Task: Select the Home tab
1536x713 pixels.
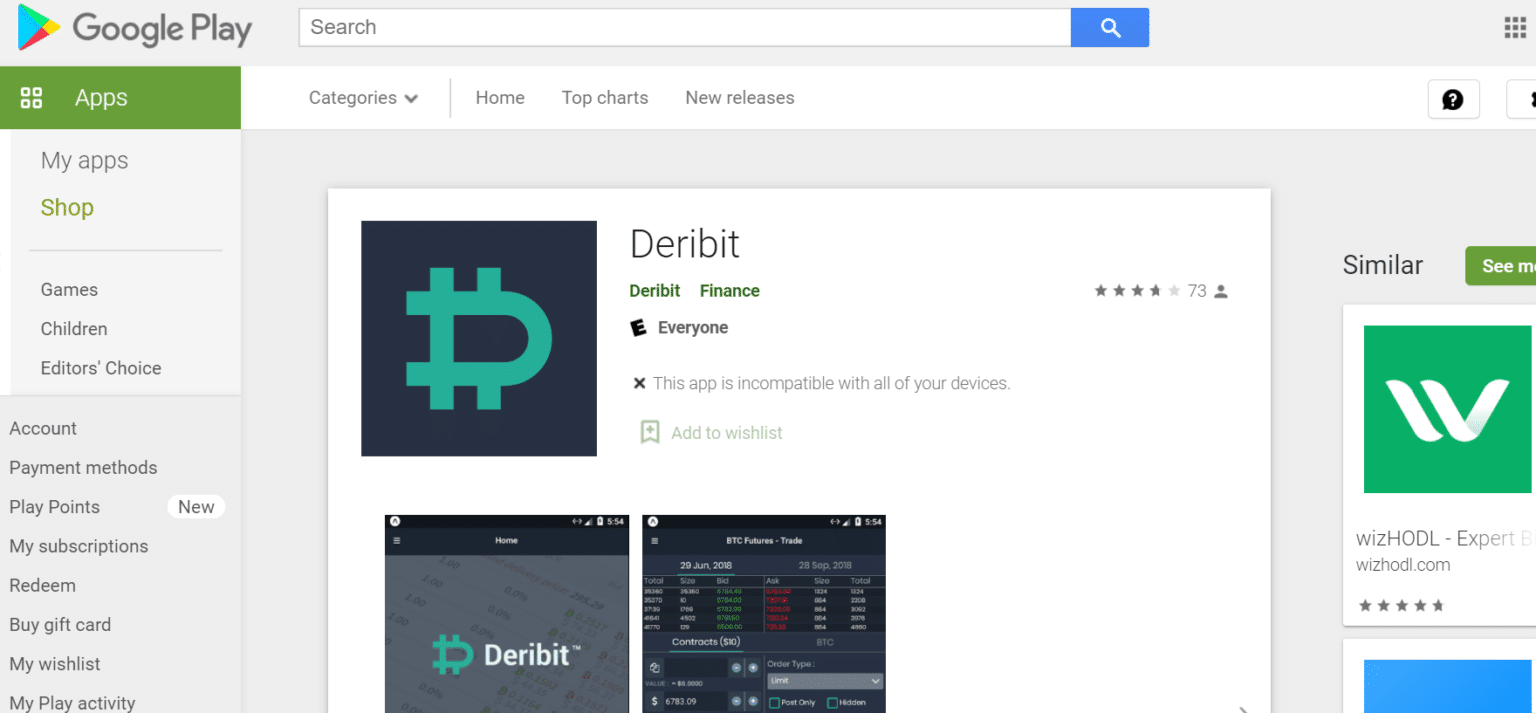Action: [x=500, y=97]
